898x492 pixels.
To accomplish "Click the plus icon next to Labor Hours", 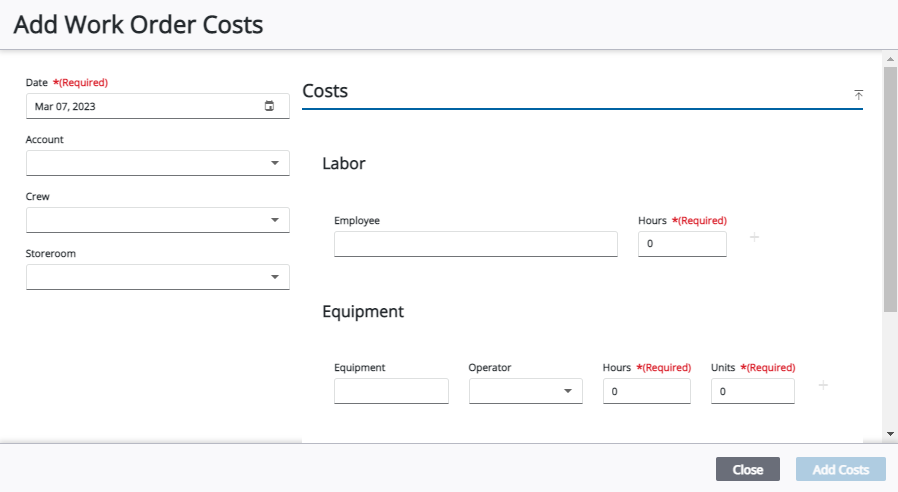I will pos(754,237).
